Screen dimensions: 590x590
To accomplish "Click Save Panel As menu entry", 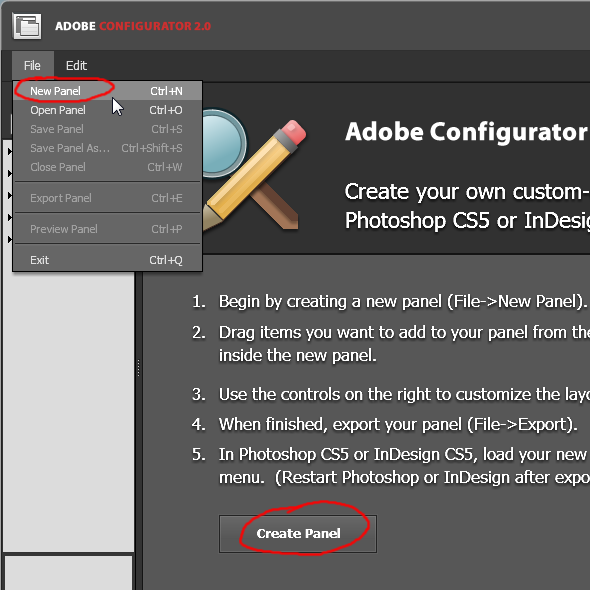I will coord(108,148).
